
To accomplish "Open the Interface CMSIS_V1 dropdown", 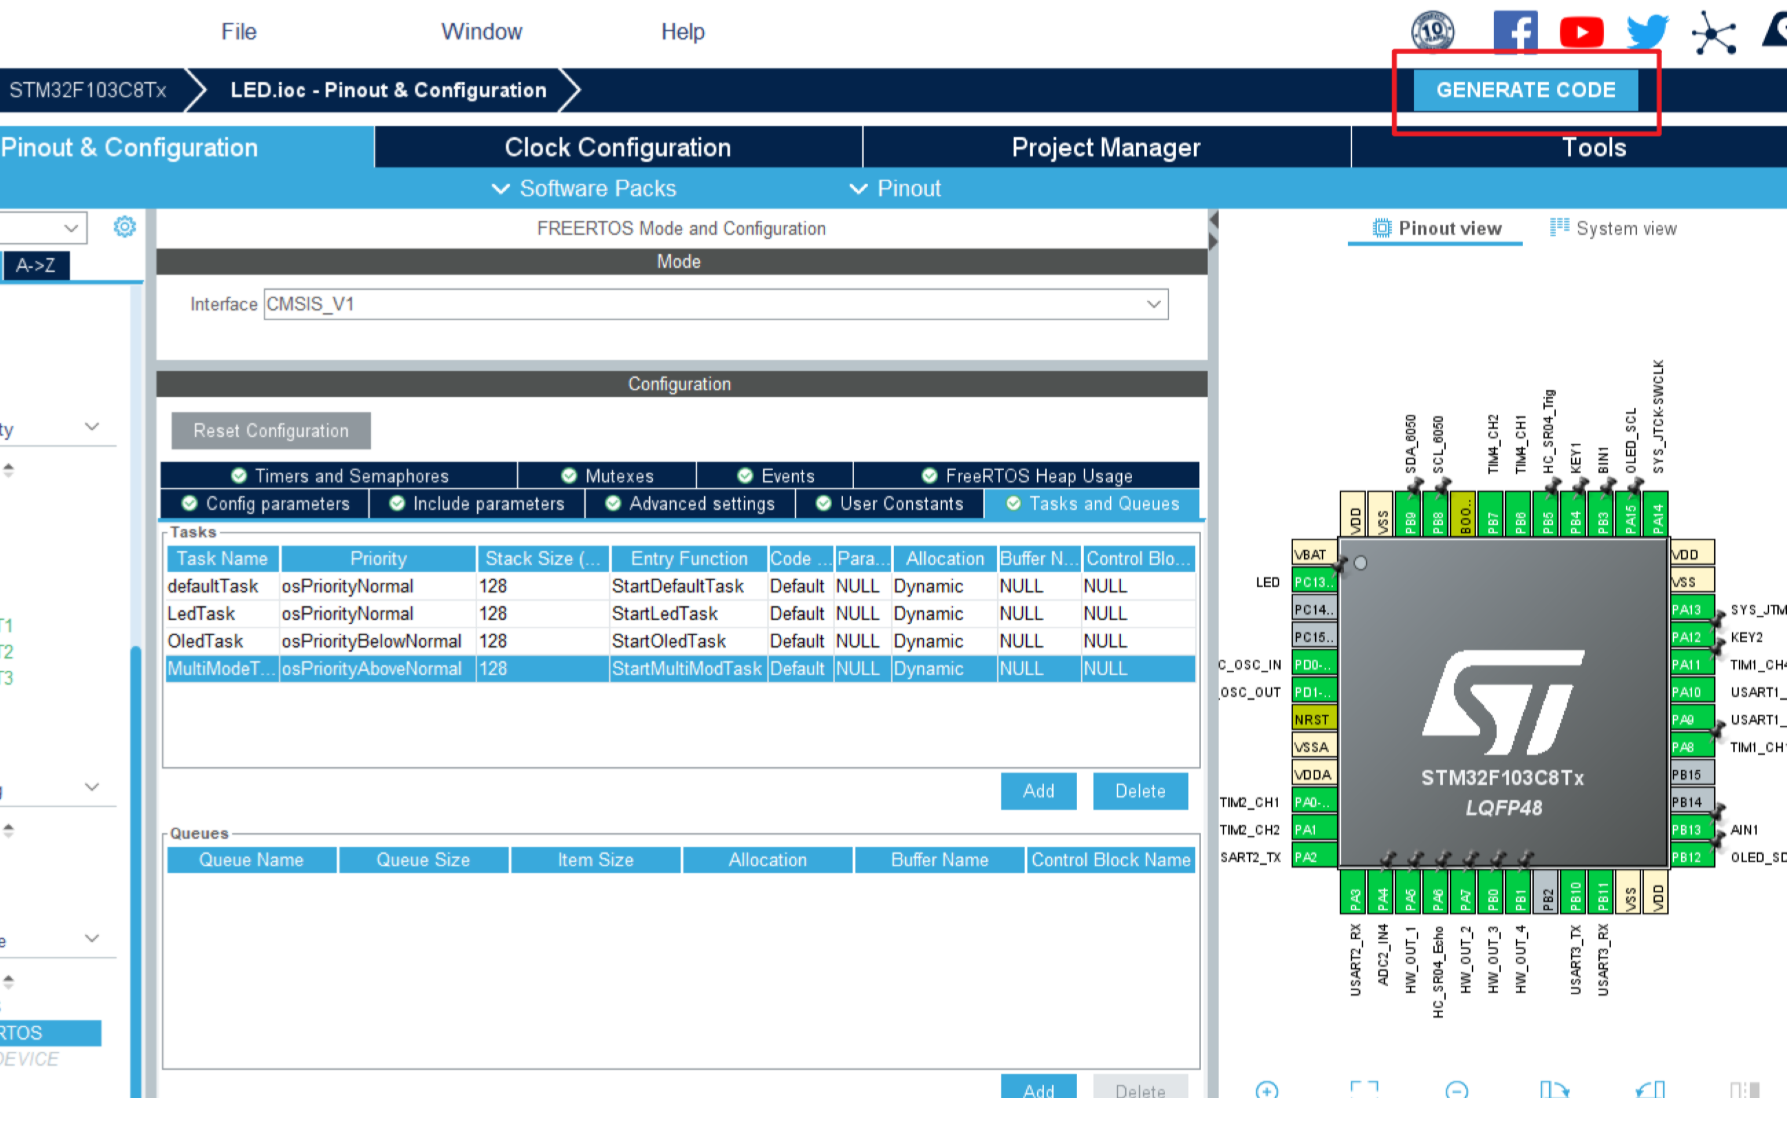I will coord(716,304).
